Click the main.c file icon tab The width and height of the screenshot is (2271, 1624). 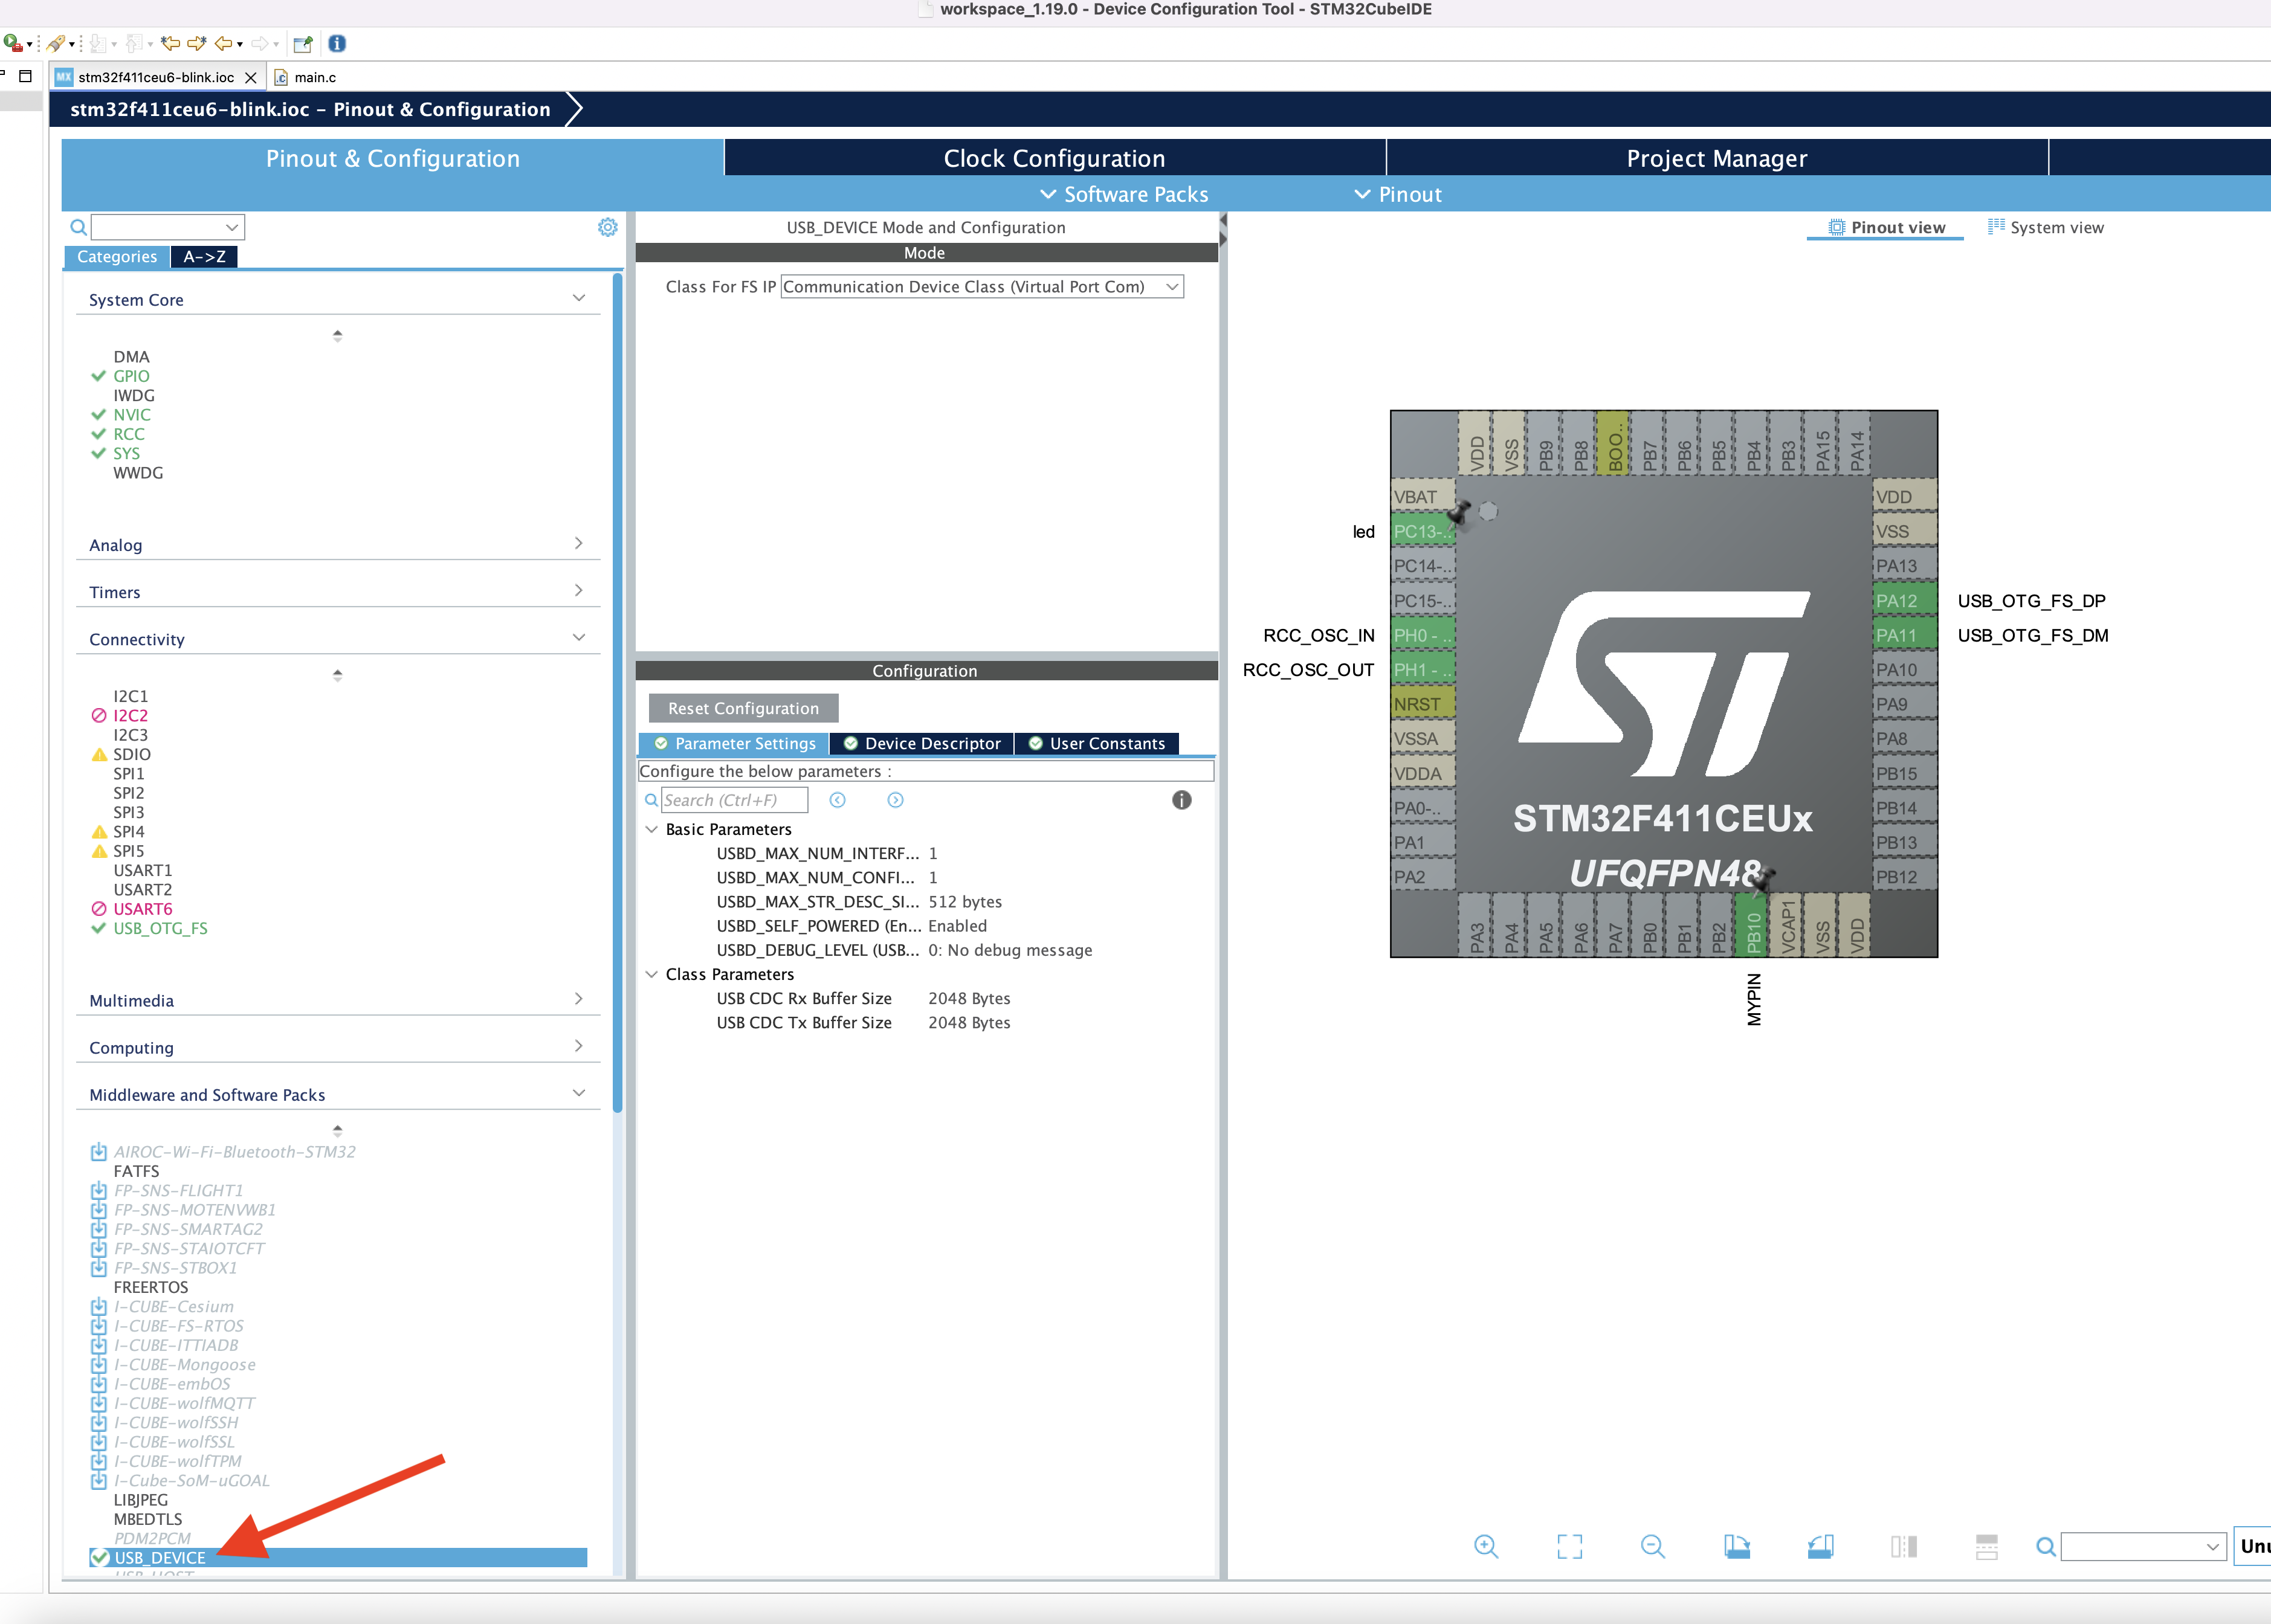coord(281,77)
